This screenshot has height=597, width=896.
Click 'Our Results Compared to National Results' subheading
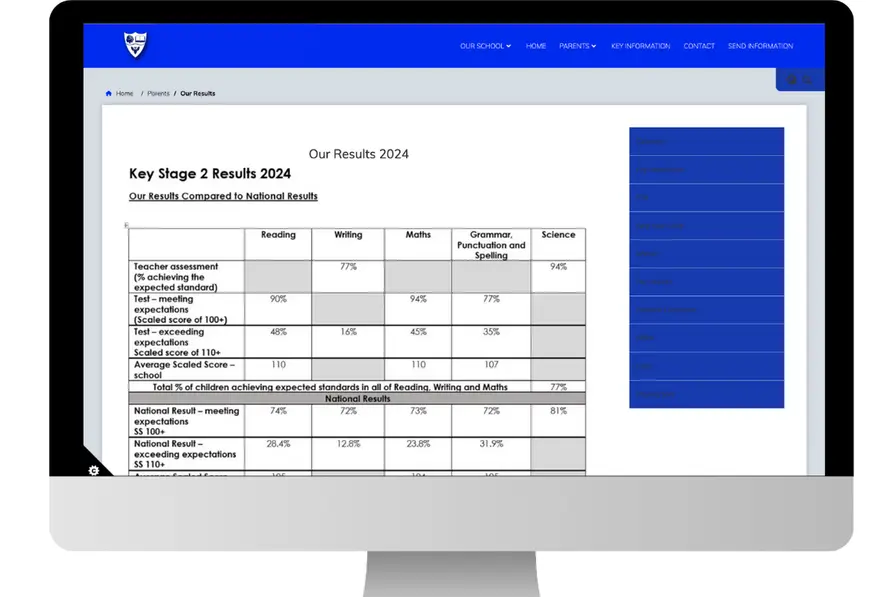[x=223, y=196]
